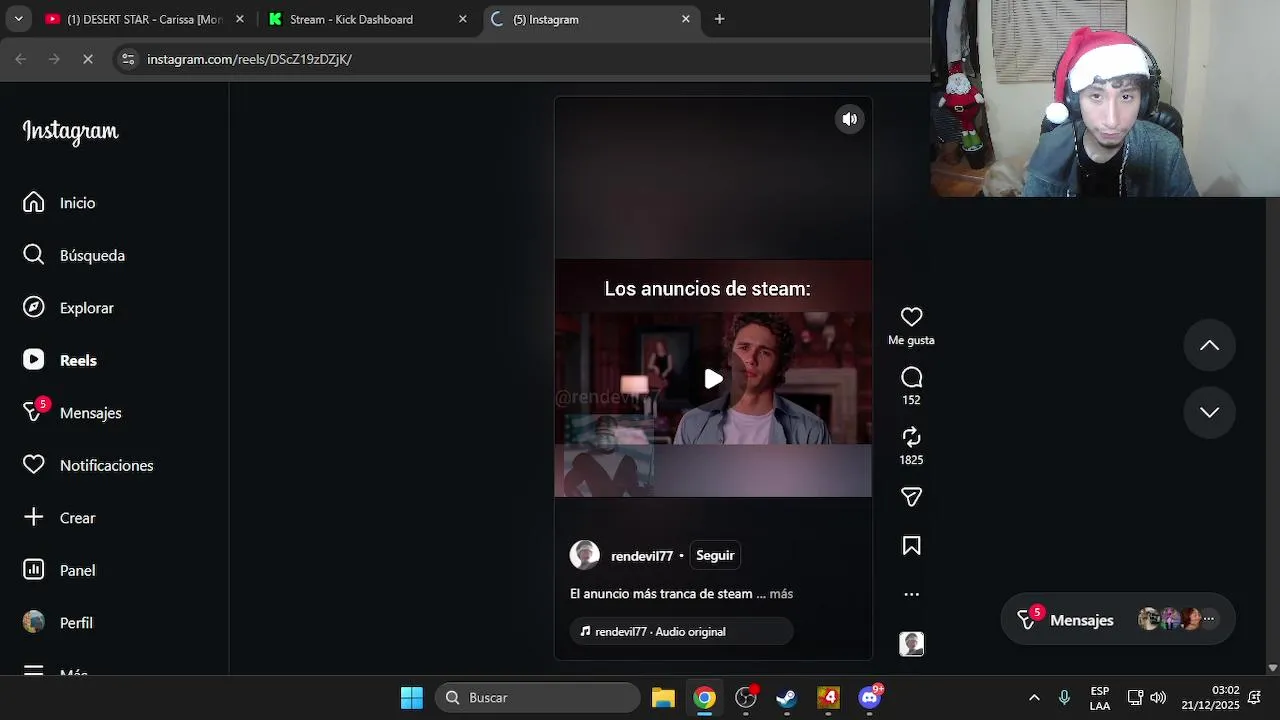
Task: Close the Instagram browser tab
Action: (685, 19)
